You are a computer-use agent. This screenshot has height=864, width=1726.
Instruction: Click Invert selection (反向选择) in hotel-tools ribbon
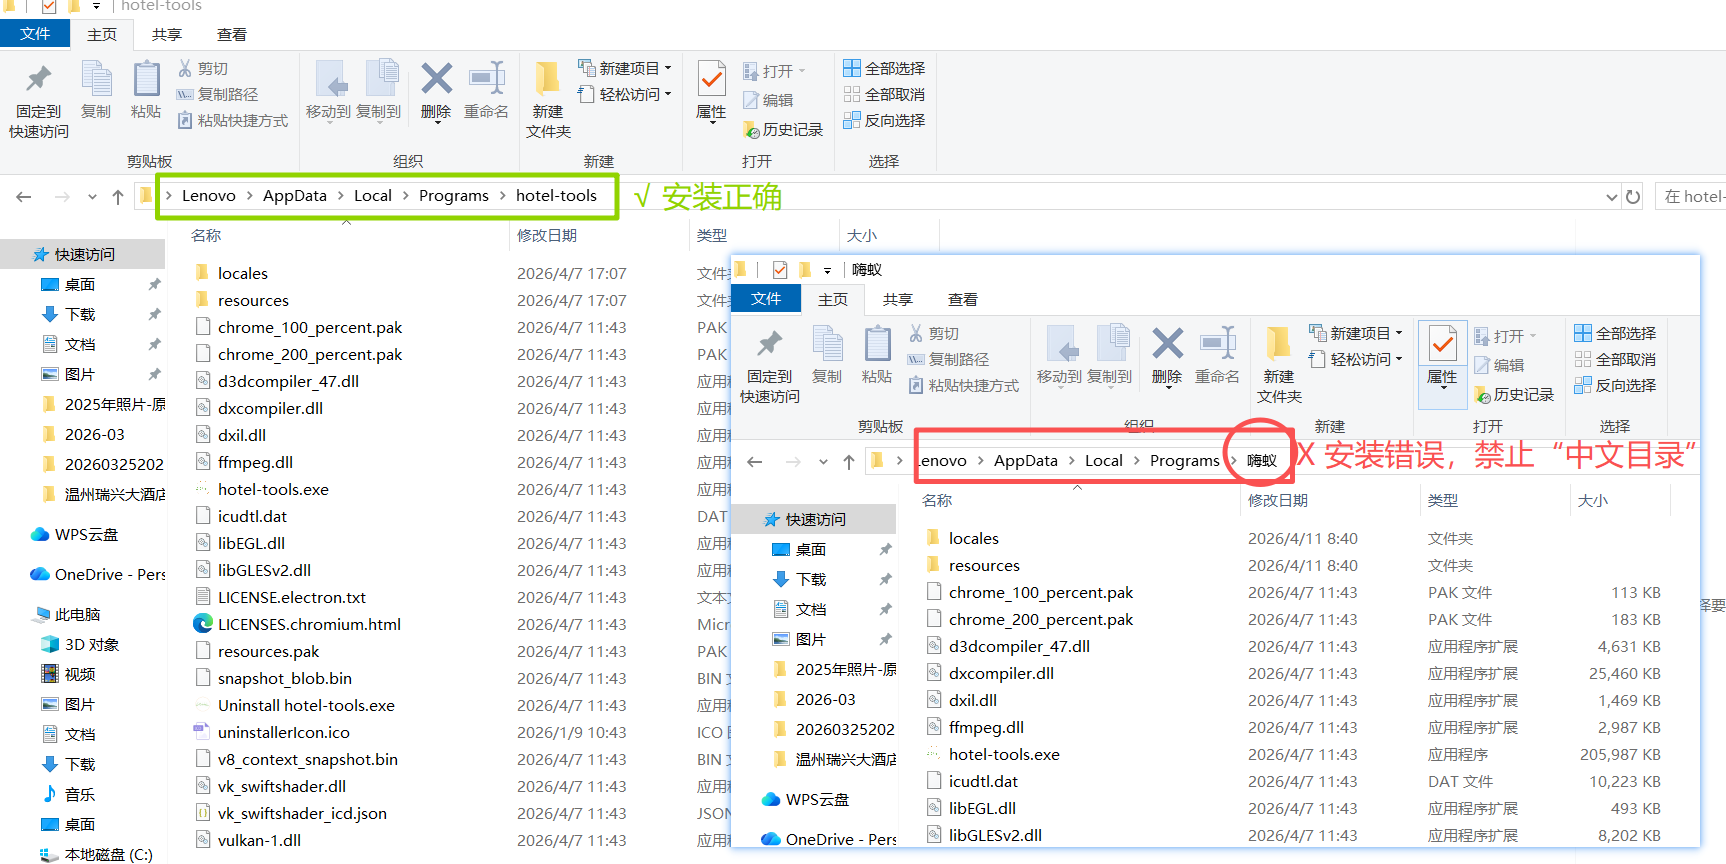pyautogui.click(x=884, y=120)
